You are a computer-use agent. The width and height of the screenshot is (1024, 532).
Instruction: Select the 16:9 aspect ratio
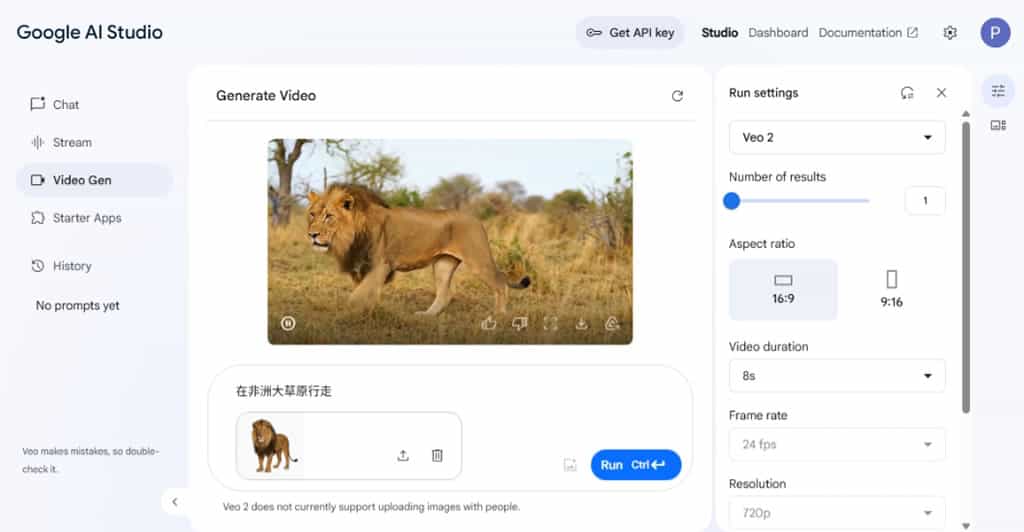(x=783, y=289)
